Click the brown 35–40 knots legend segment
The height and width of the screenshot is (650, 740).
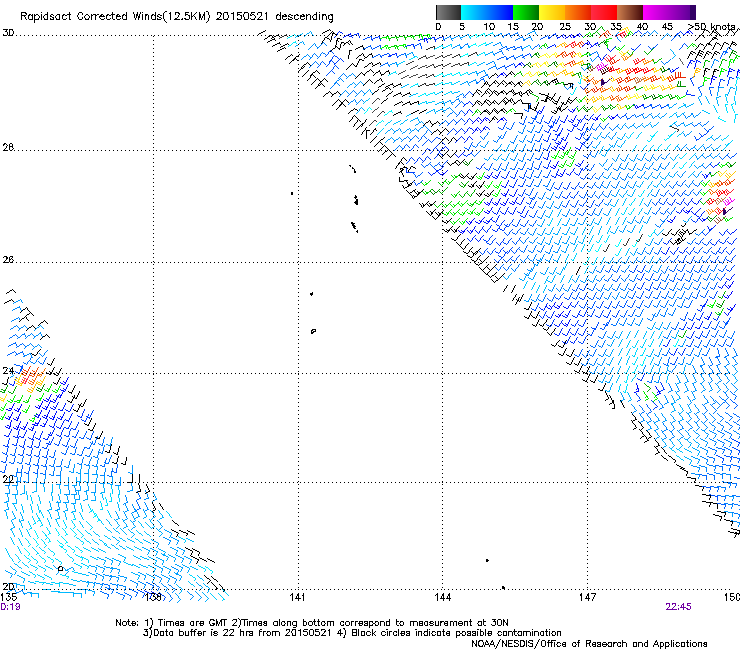pyautogui.click(x=630, y=12)
